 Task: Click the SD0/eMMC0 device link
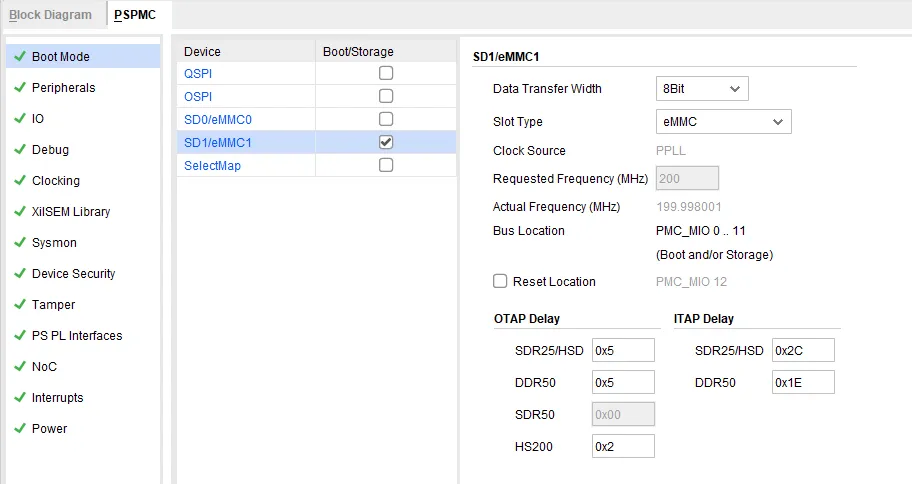click(217, 120)
